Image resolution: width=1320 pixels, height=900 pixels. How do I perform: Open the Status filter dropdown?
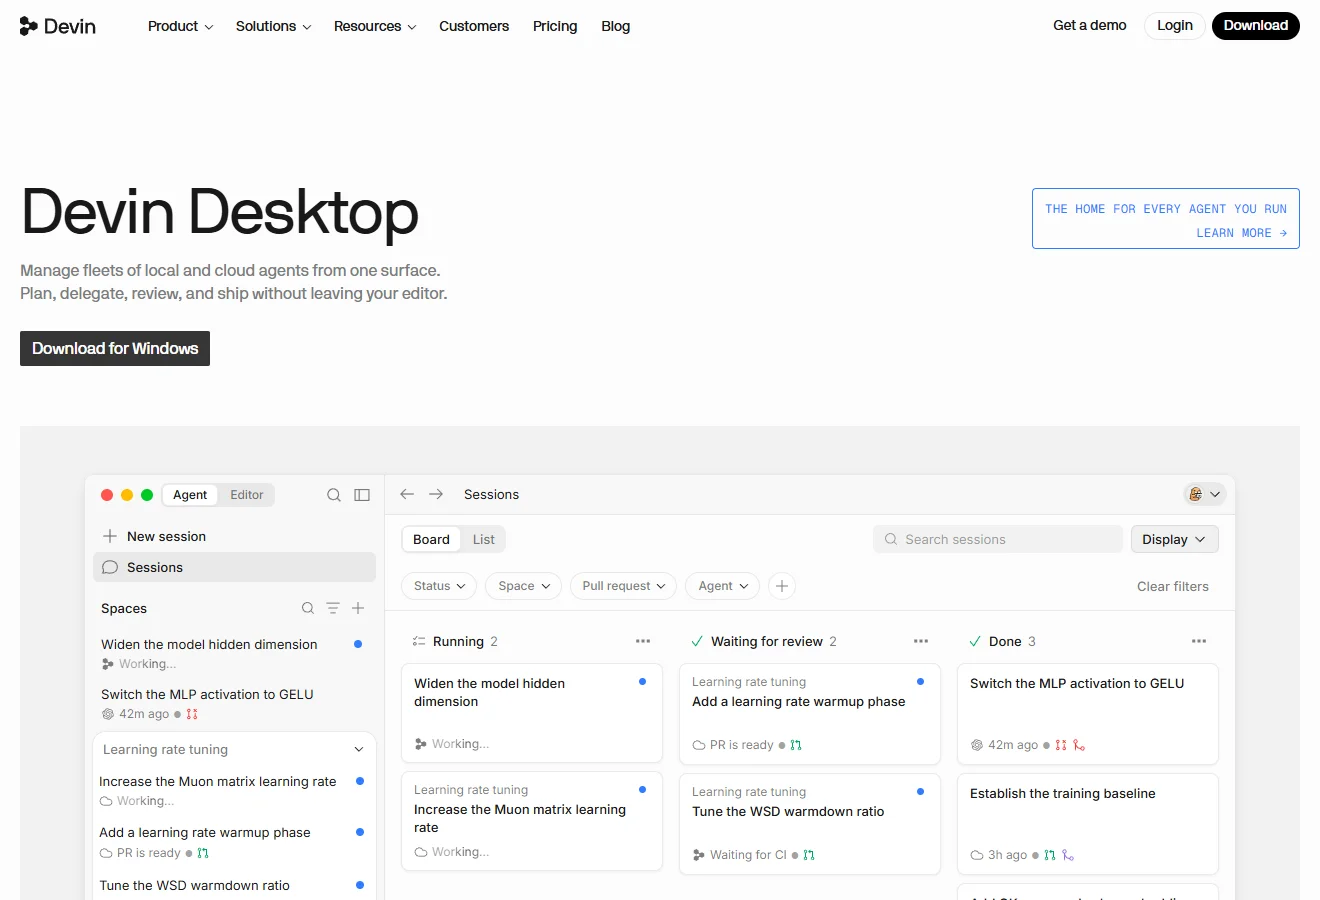click(440, 586)
